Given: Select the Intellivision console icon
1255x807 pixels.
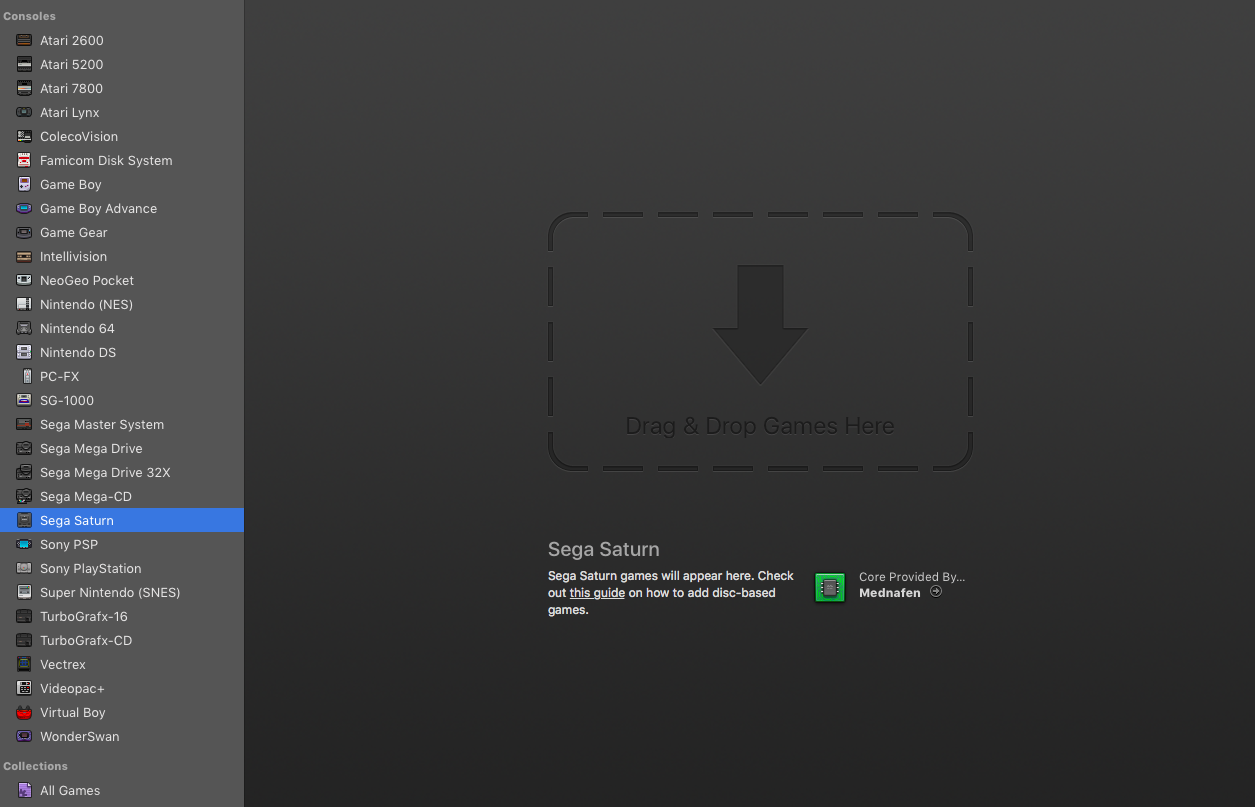Looking at the screenshot, I should 24,256.
